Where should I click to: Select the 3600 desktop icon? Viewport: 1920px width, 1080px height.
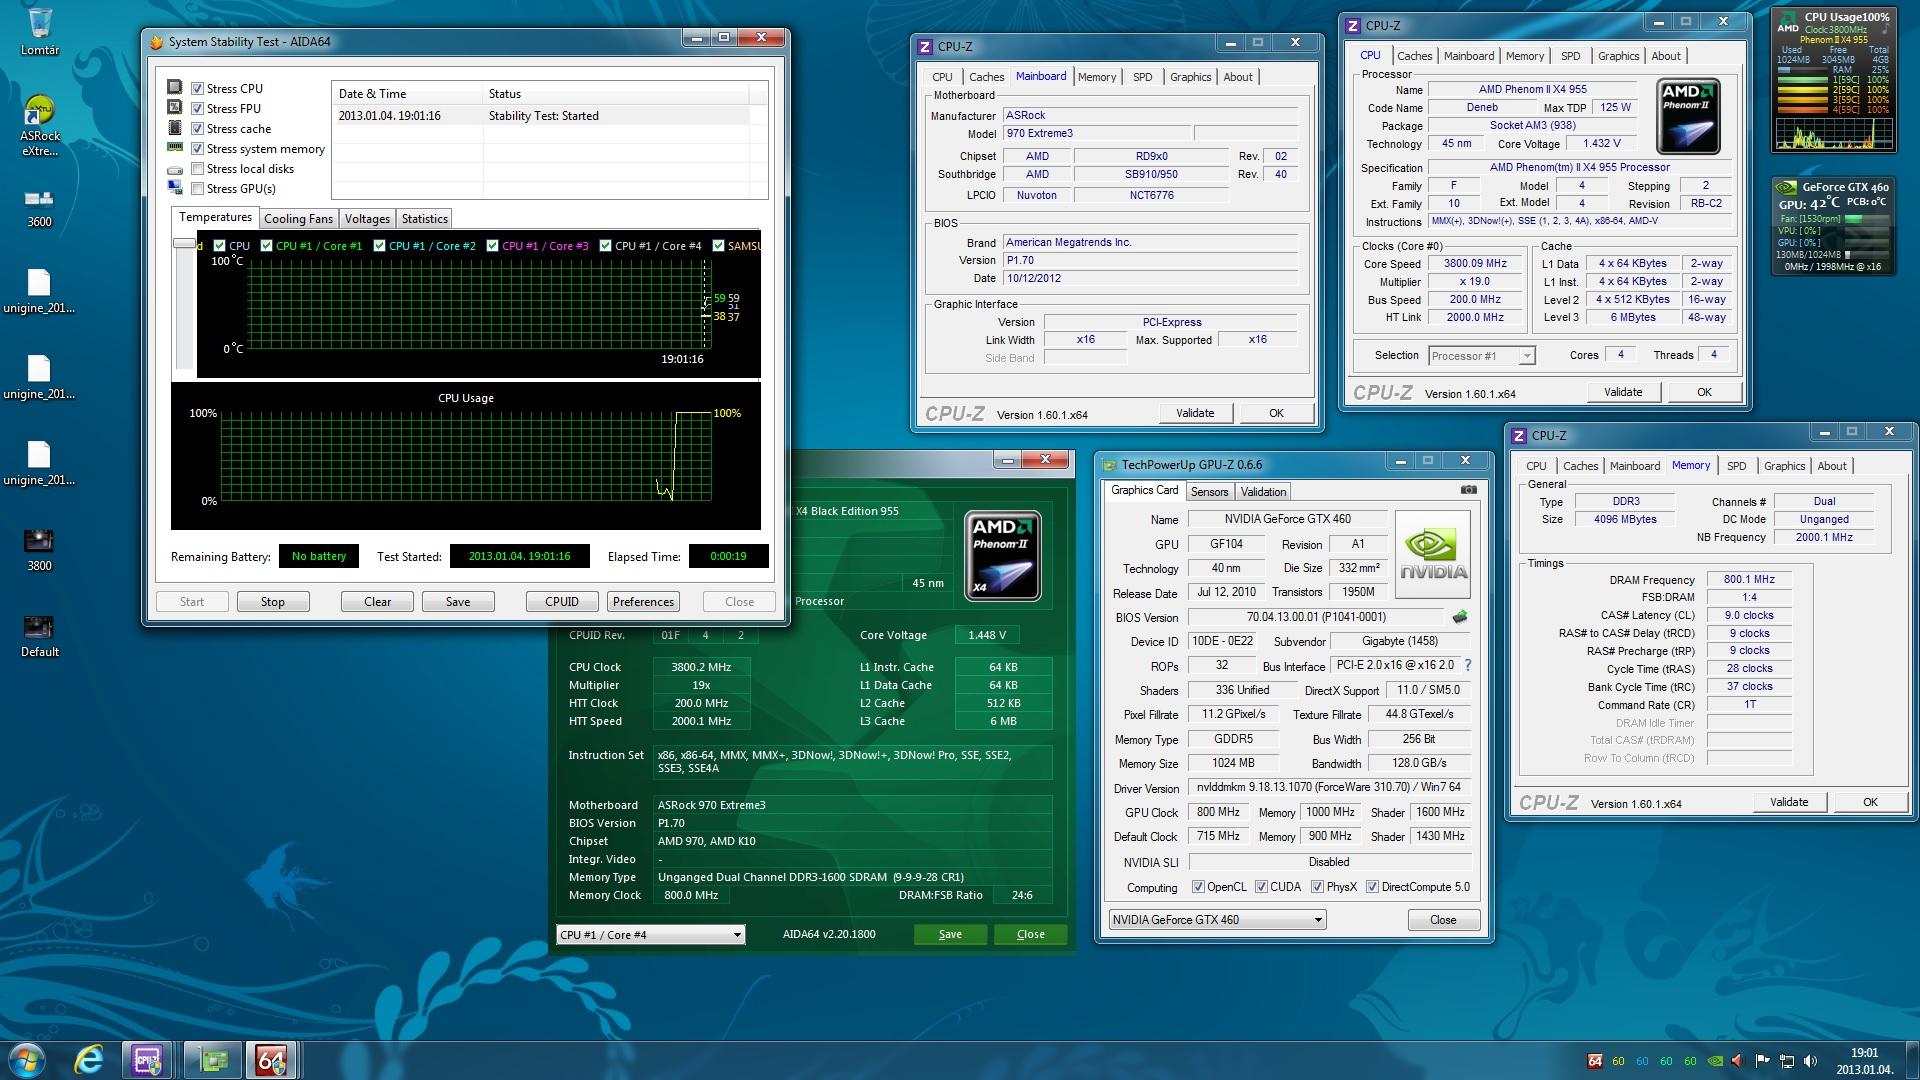click(x=40, y=207)
